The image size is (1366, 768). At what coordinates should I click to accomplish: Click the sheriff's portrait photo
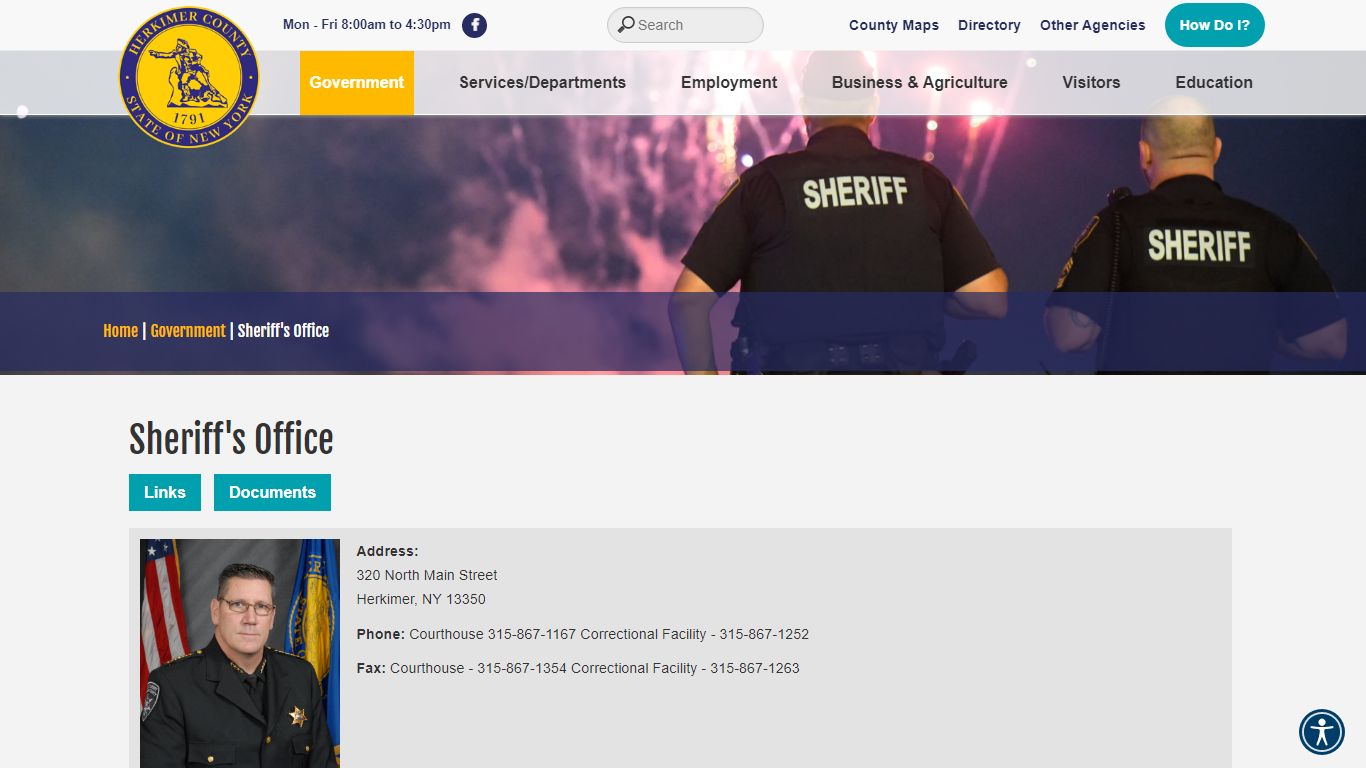pos(240,652)
